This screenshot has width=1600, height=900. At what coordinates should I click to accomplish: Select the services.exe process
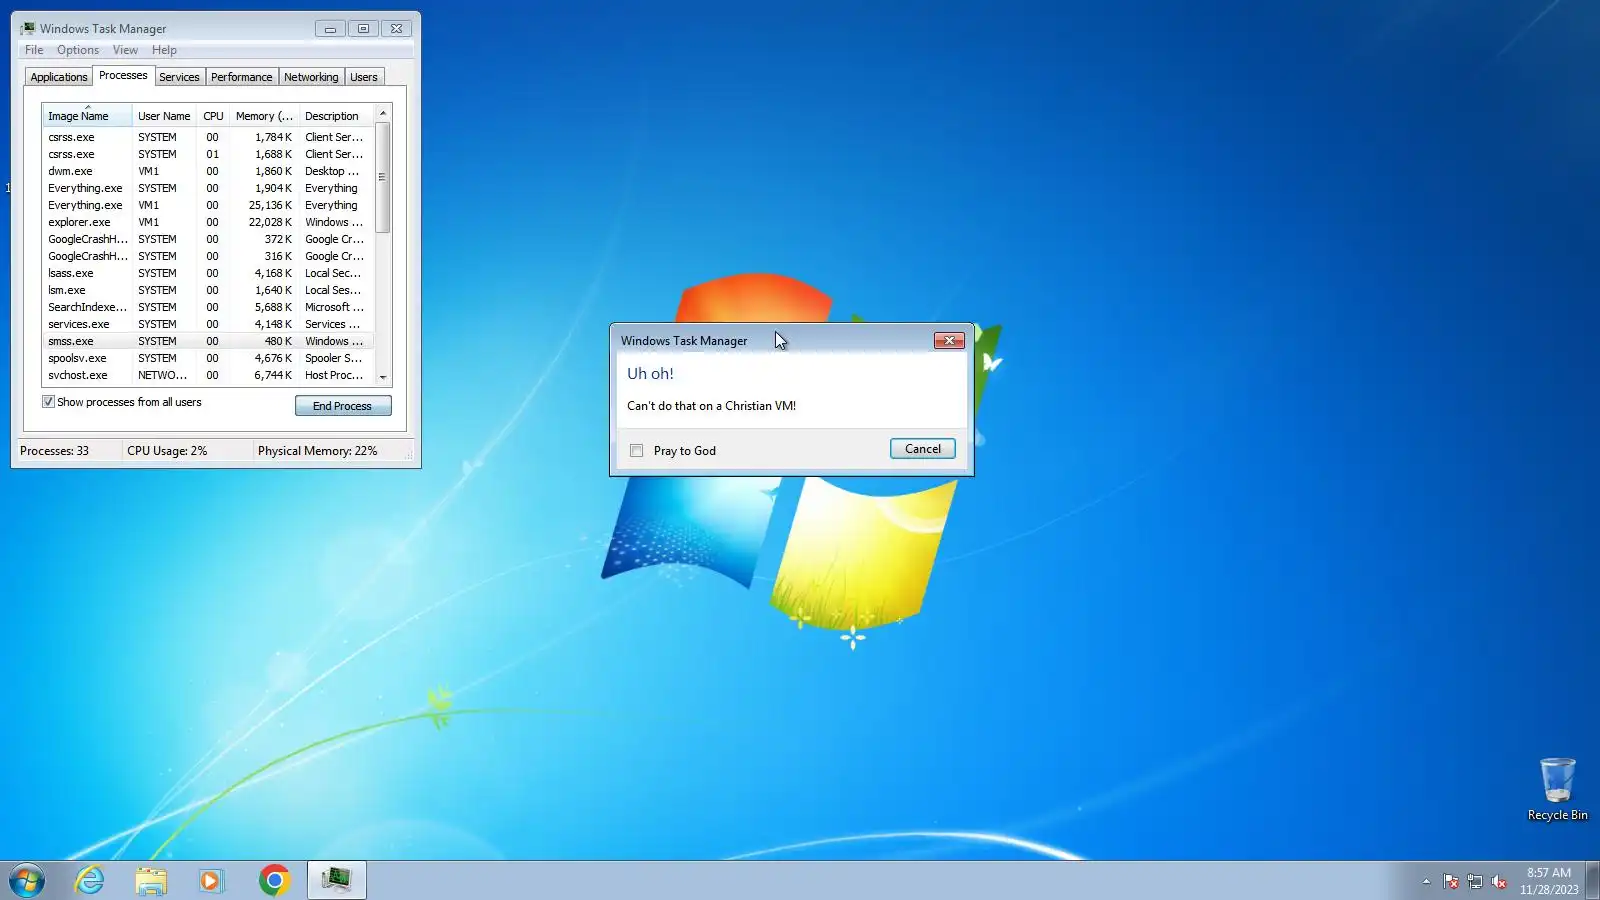coord(208,324)
